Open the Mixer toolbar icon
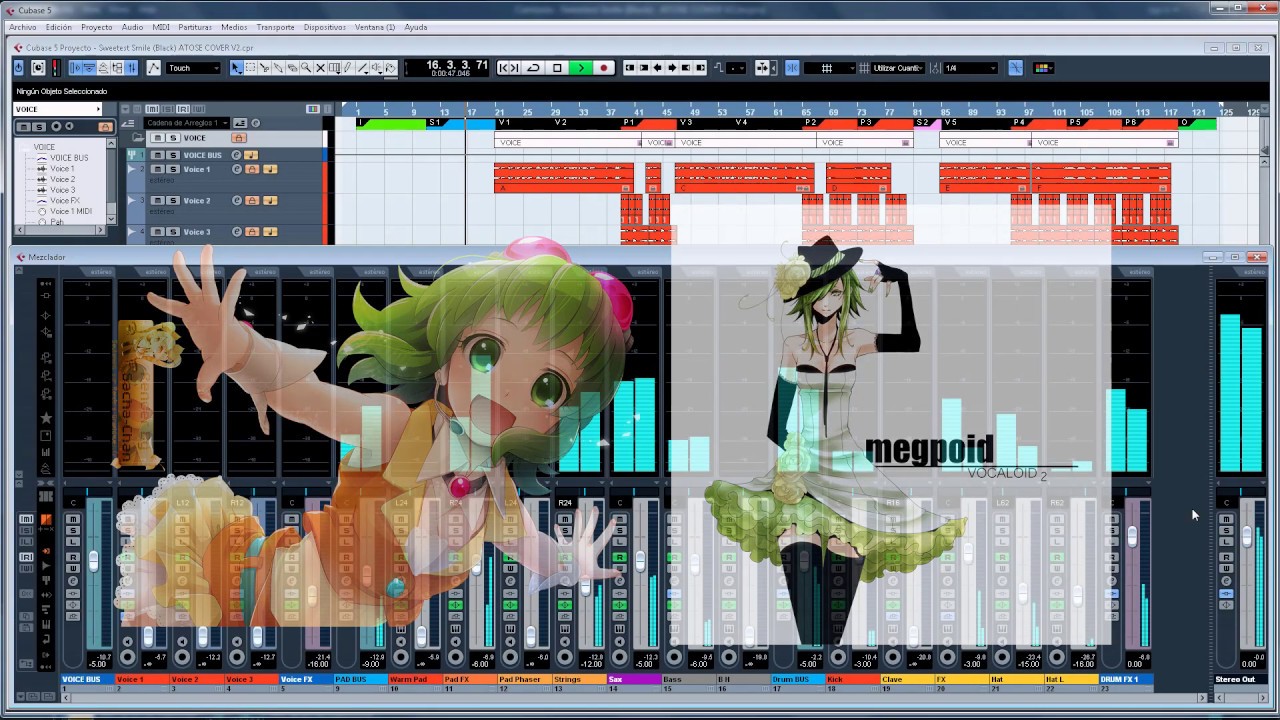Viewport: 1280px width, 720px height. tap(131, 68)
